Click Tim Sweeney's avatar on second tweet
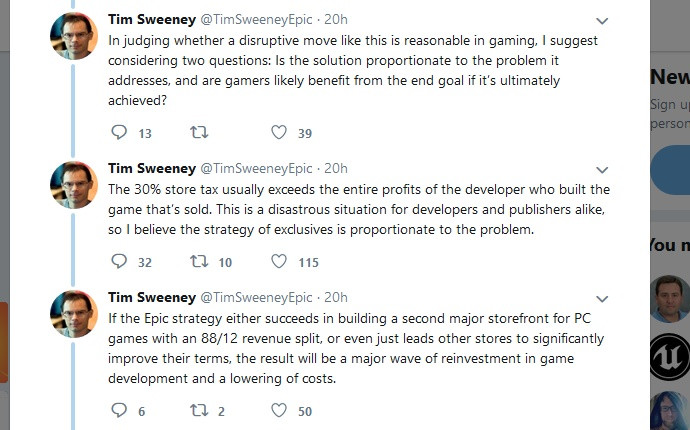 (x=74, y=185)
